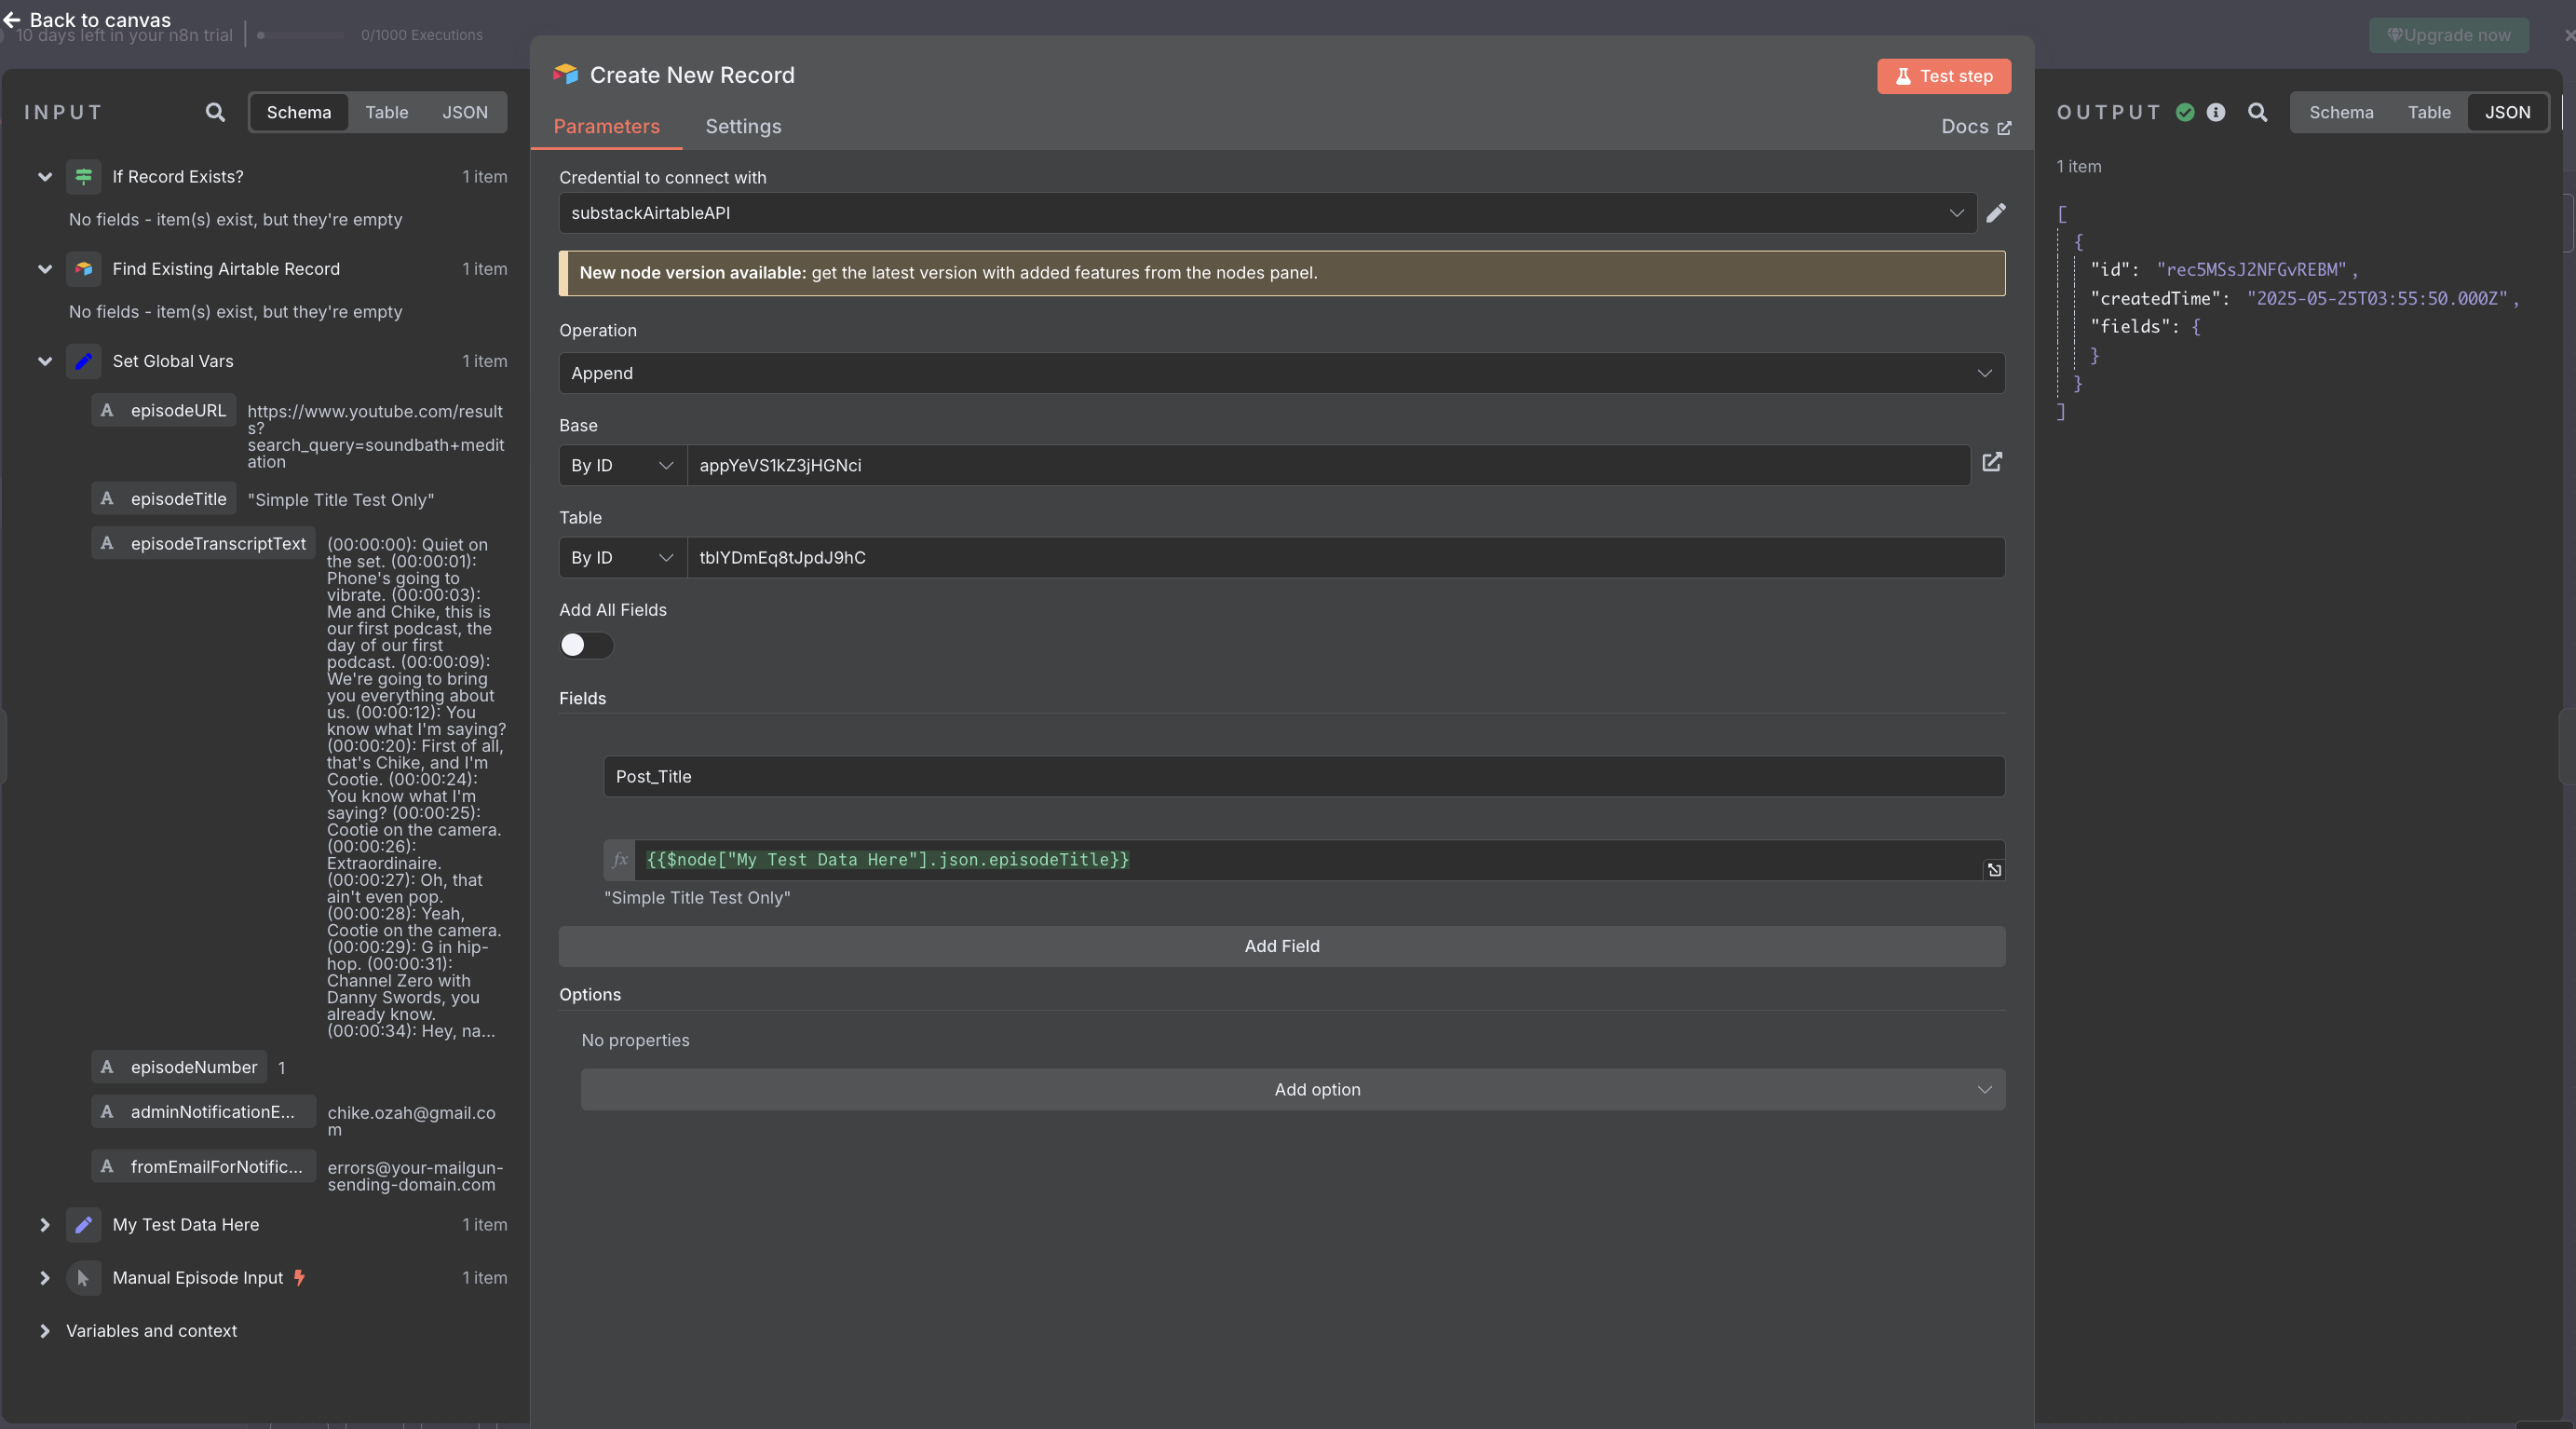Screen dimensions: 2576x1429
Task: Search the output panel data
Action: tap(2257, 112)
